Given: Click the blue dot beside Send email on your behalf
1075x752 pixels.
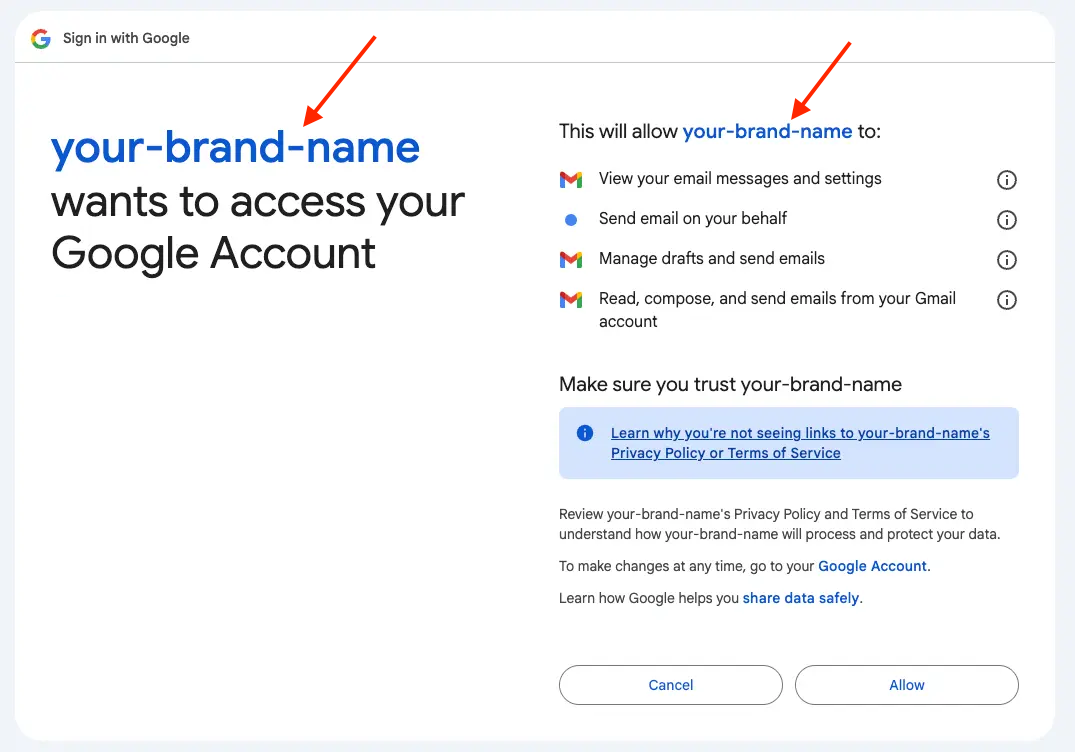Looking at the screenshot, I should 570,219.
